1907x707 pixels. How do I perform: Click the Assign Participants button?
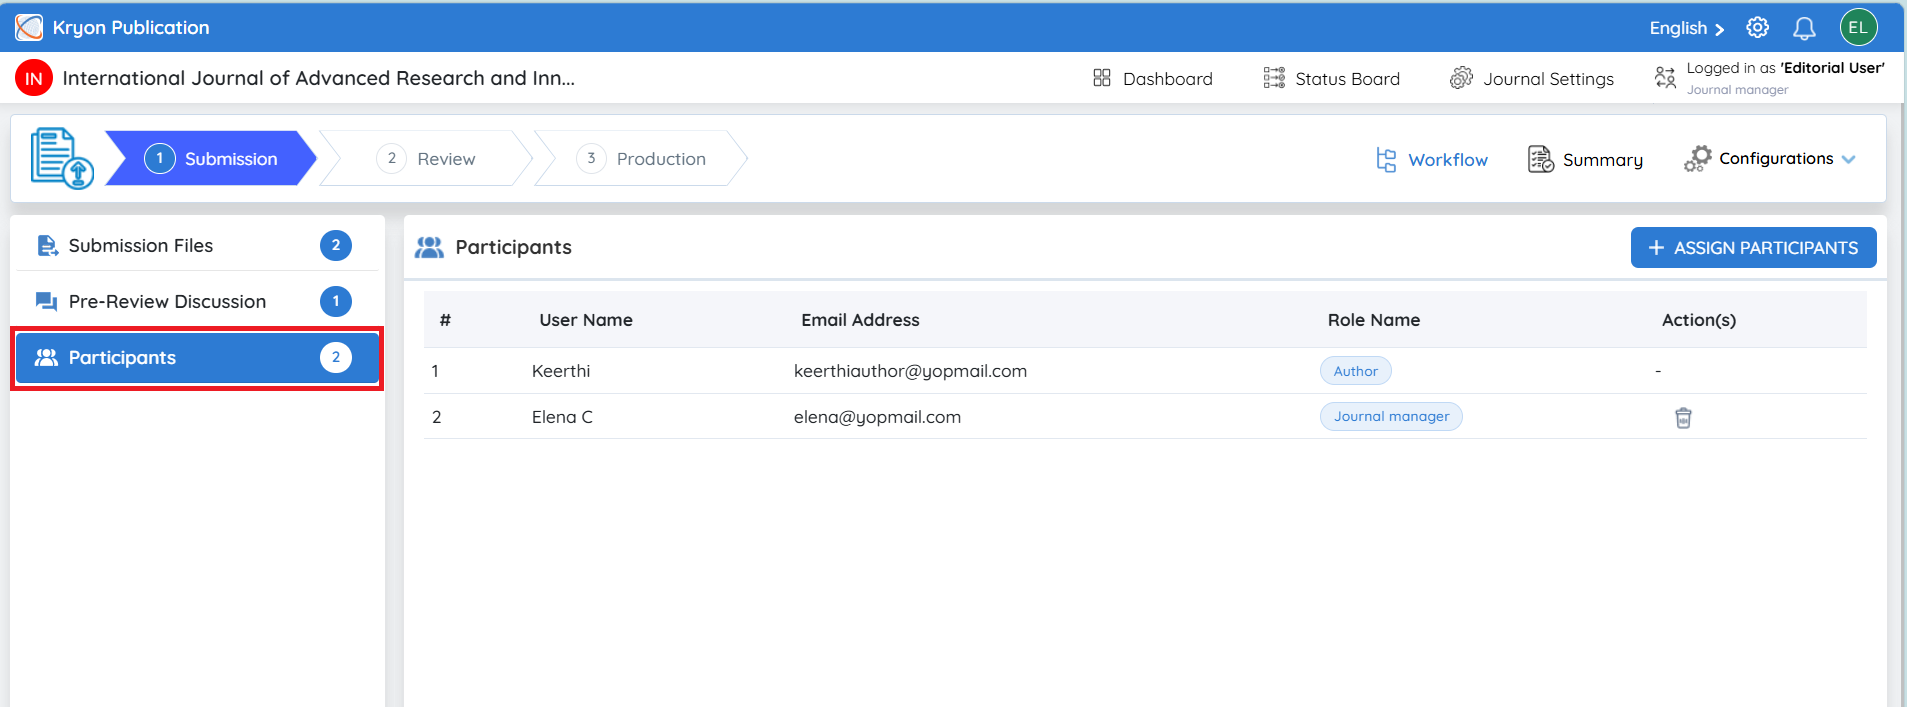(x=1753, y=247)
